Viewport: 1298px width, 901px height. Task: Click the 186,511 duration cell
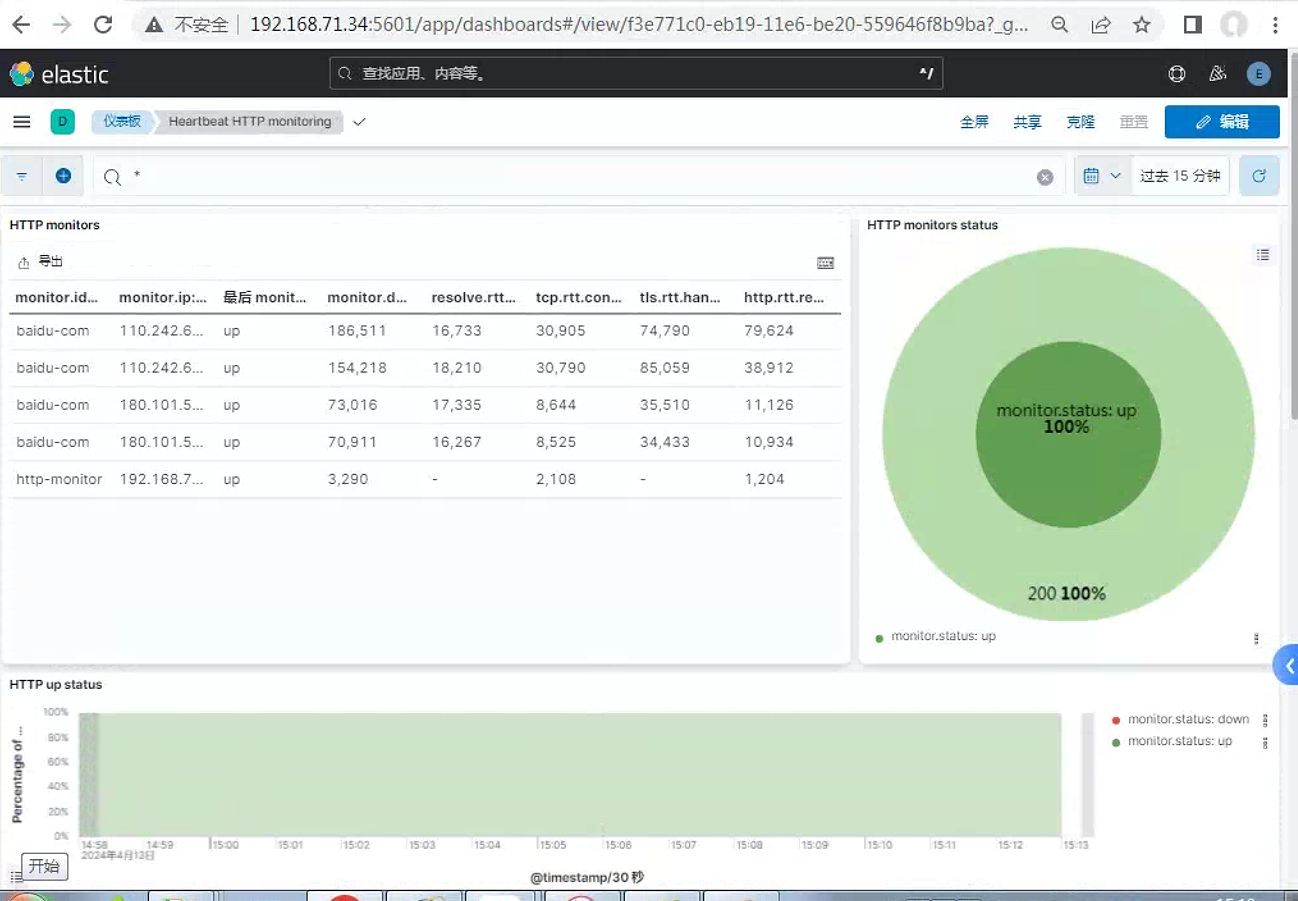coord(356,330)
